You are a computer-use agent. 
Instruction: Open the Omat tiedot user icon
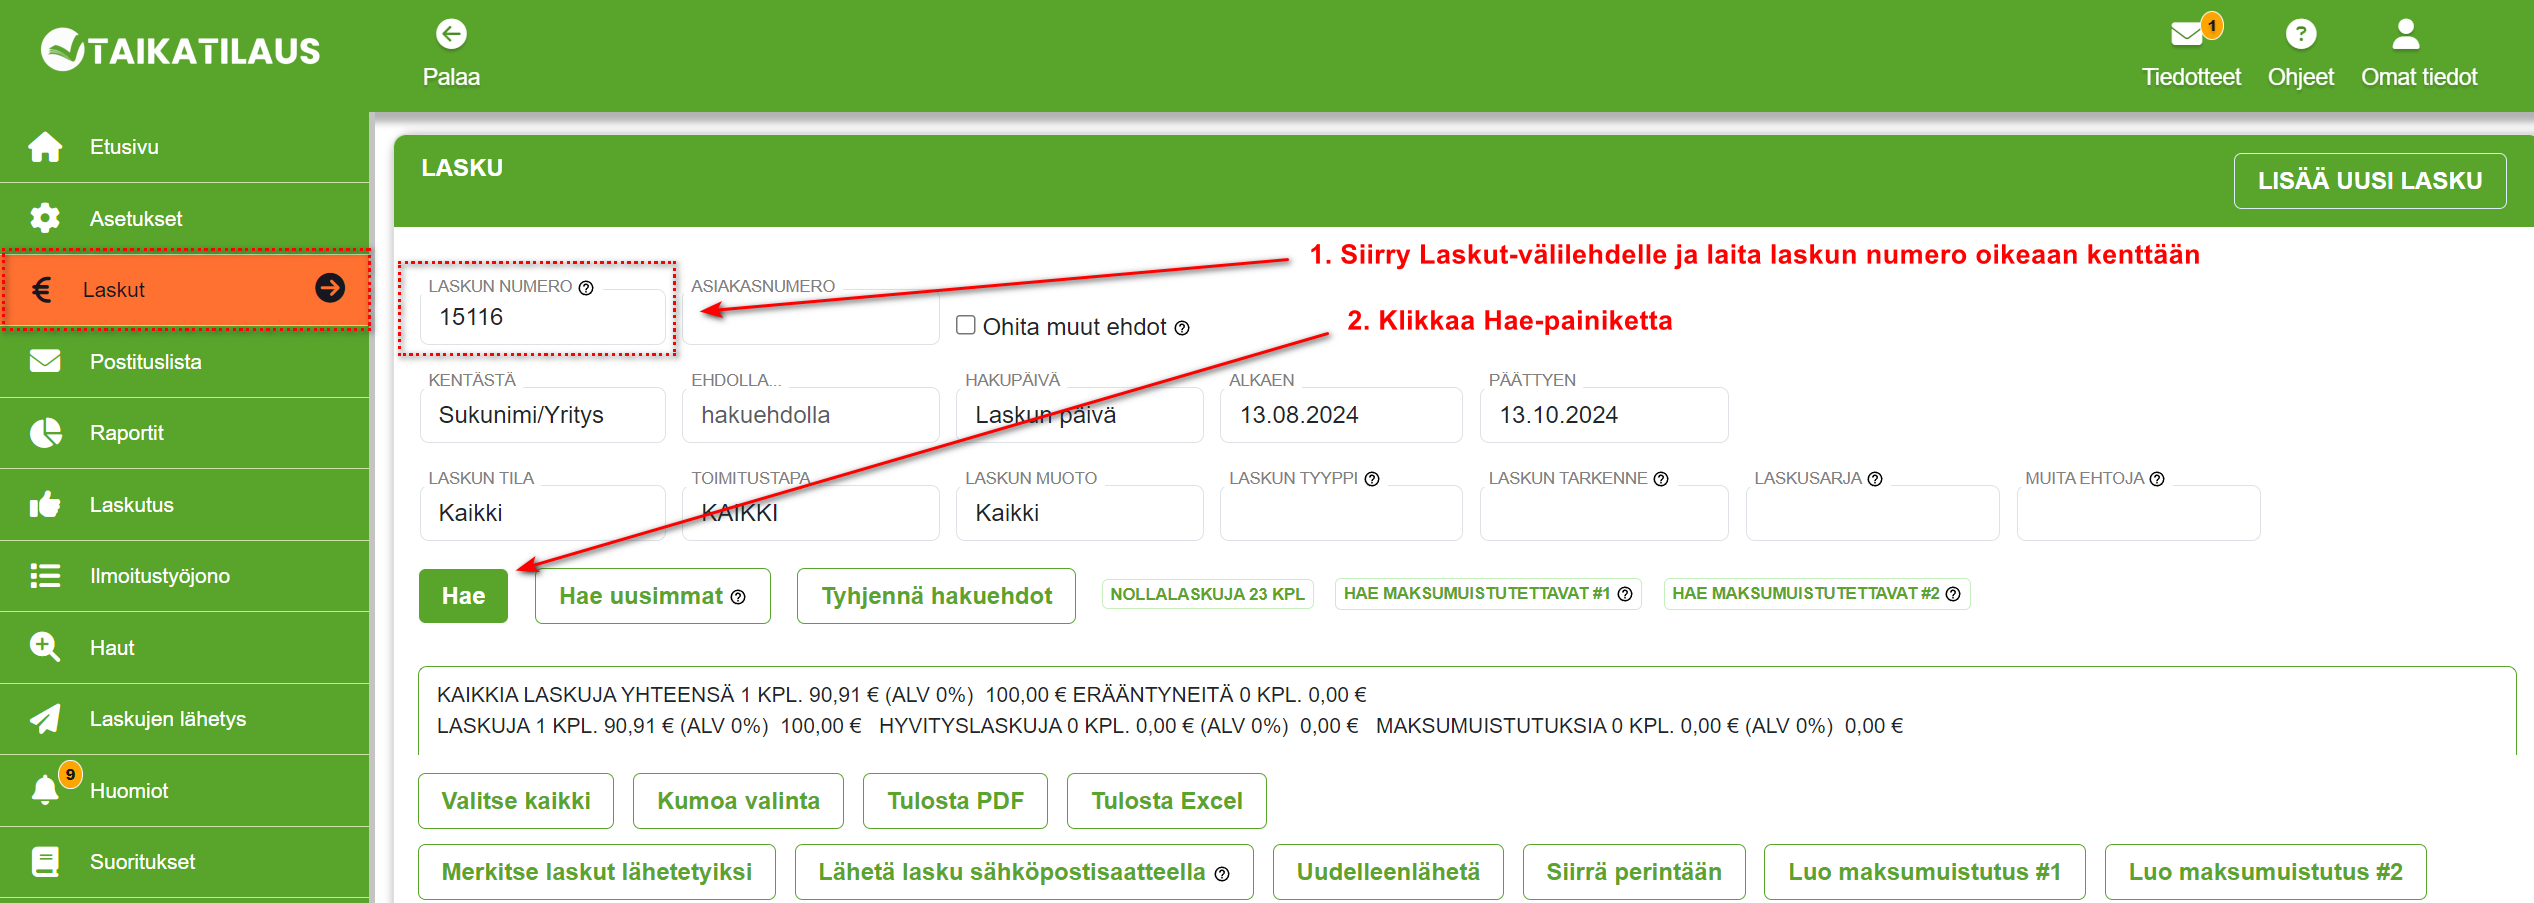point(2405,35)
